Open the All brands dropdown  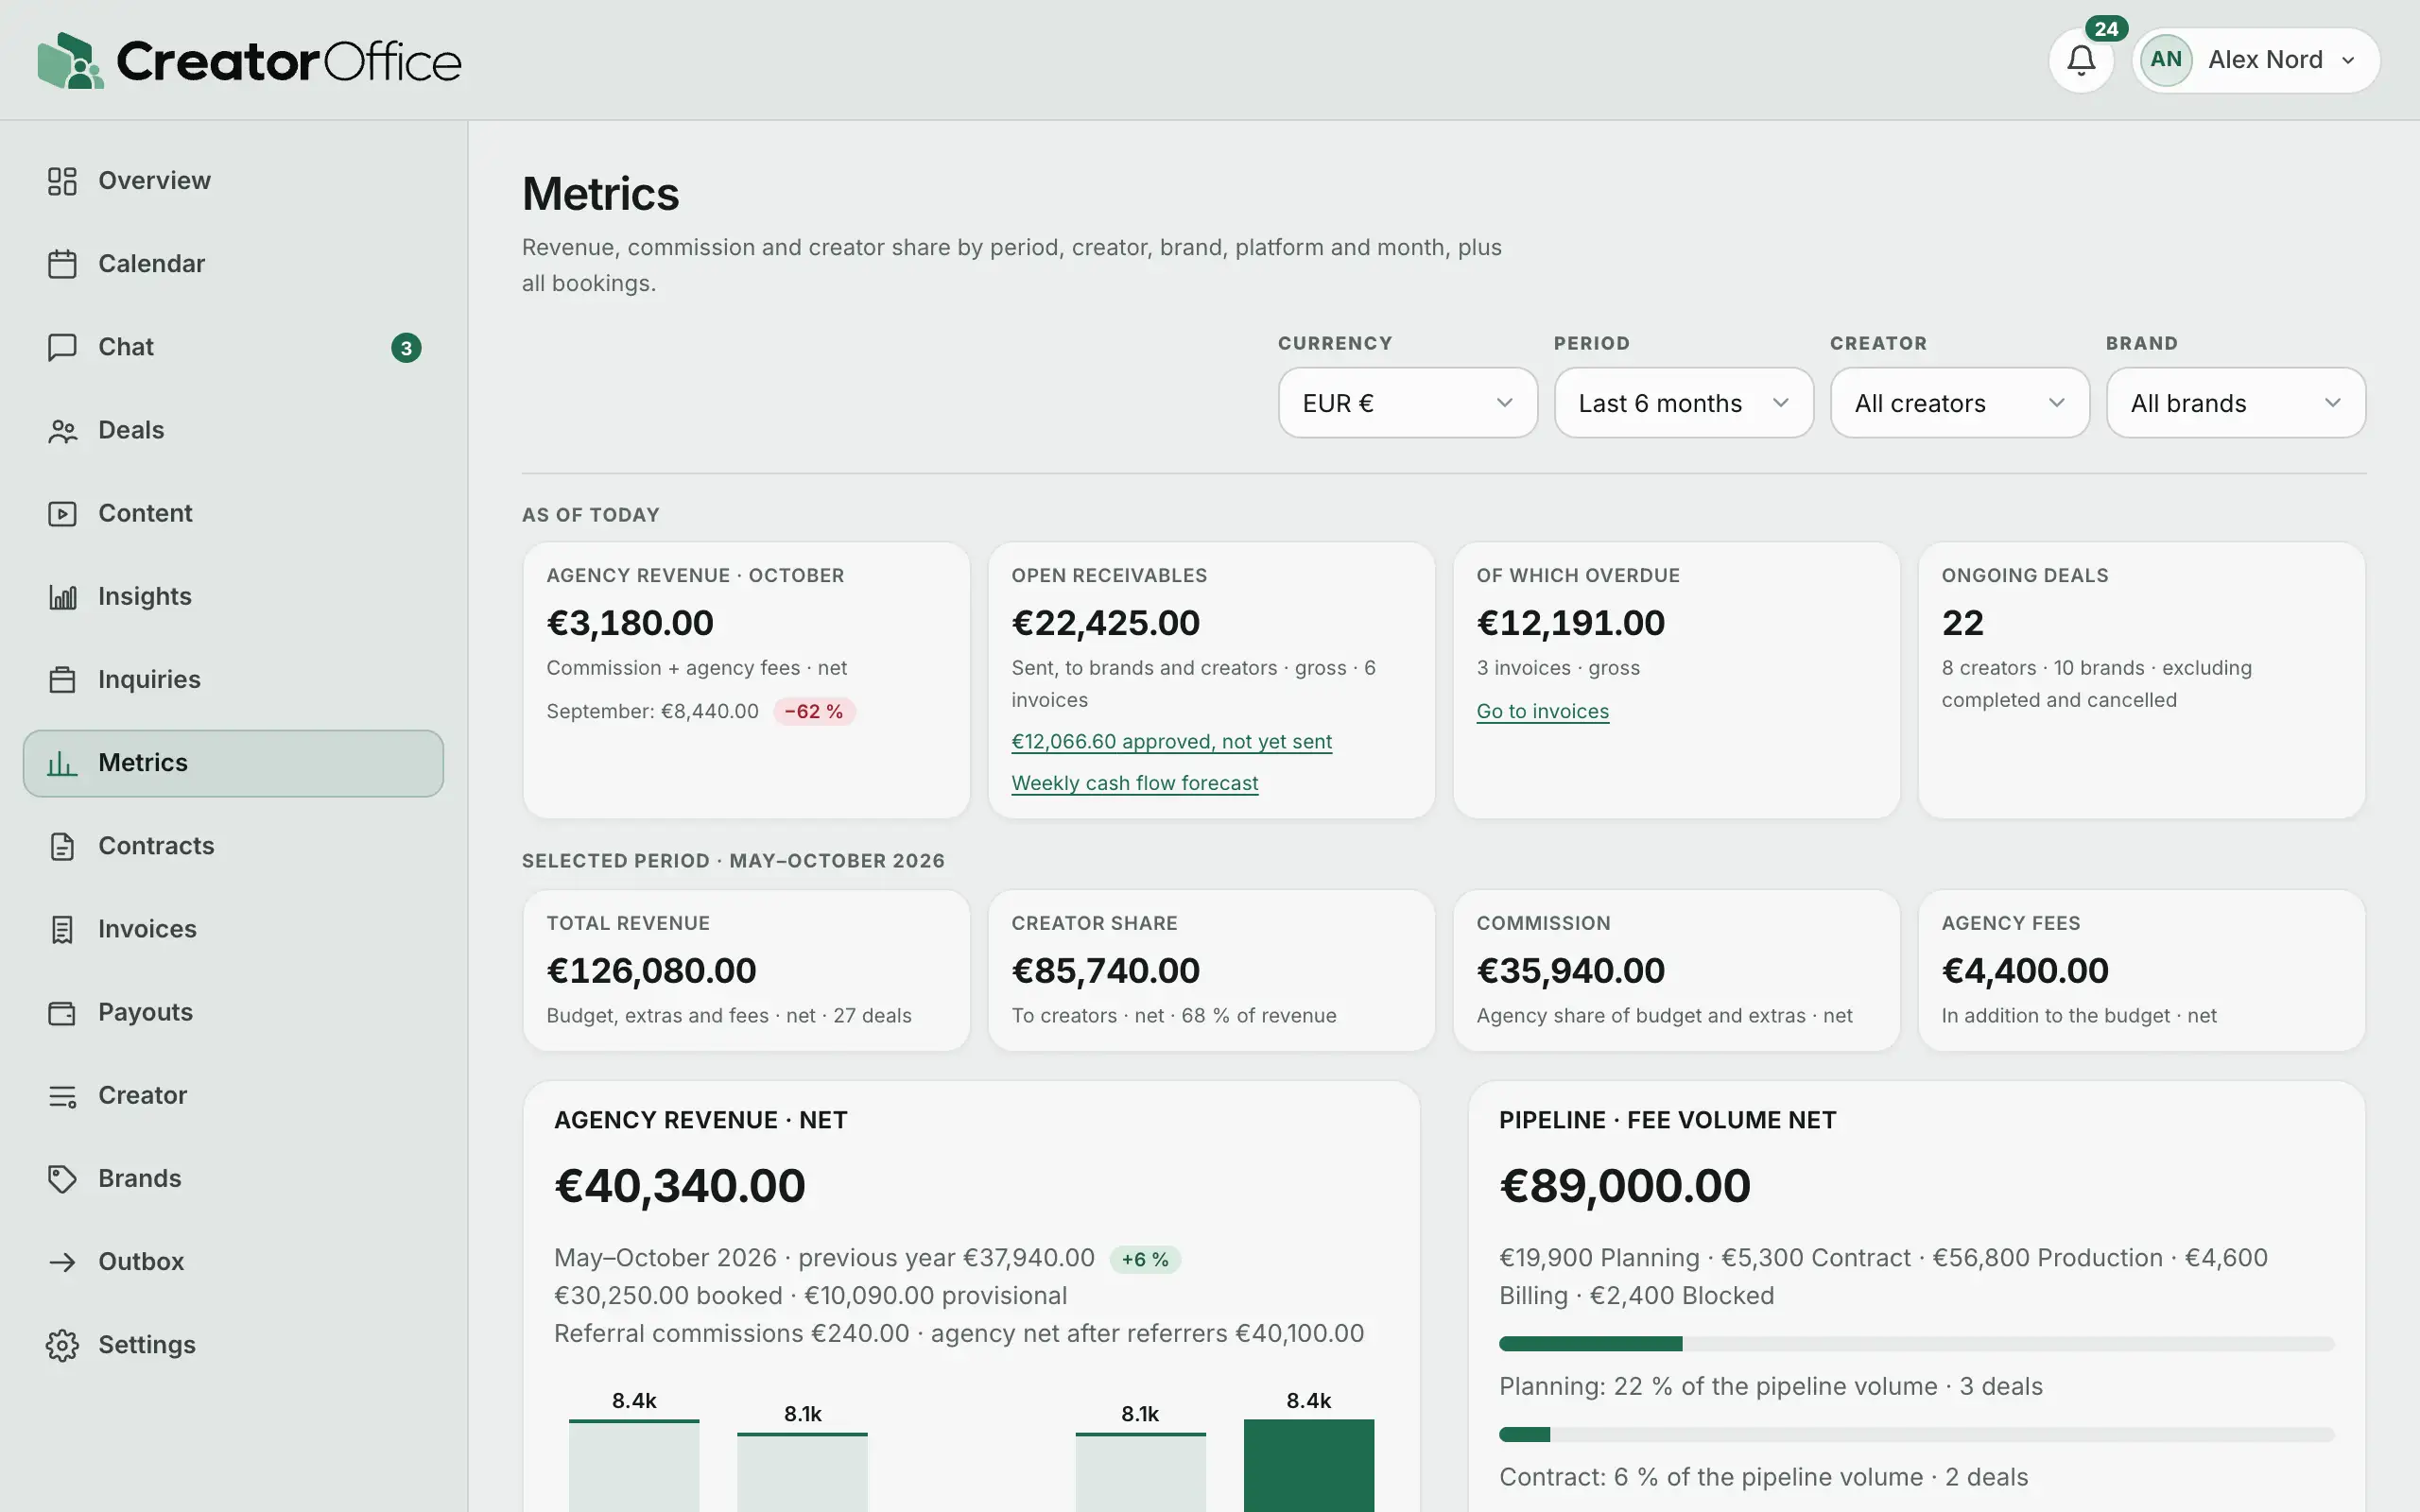2235,402
